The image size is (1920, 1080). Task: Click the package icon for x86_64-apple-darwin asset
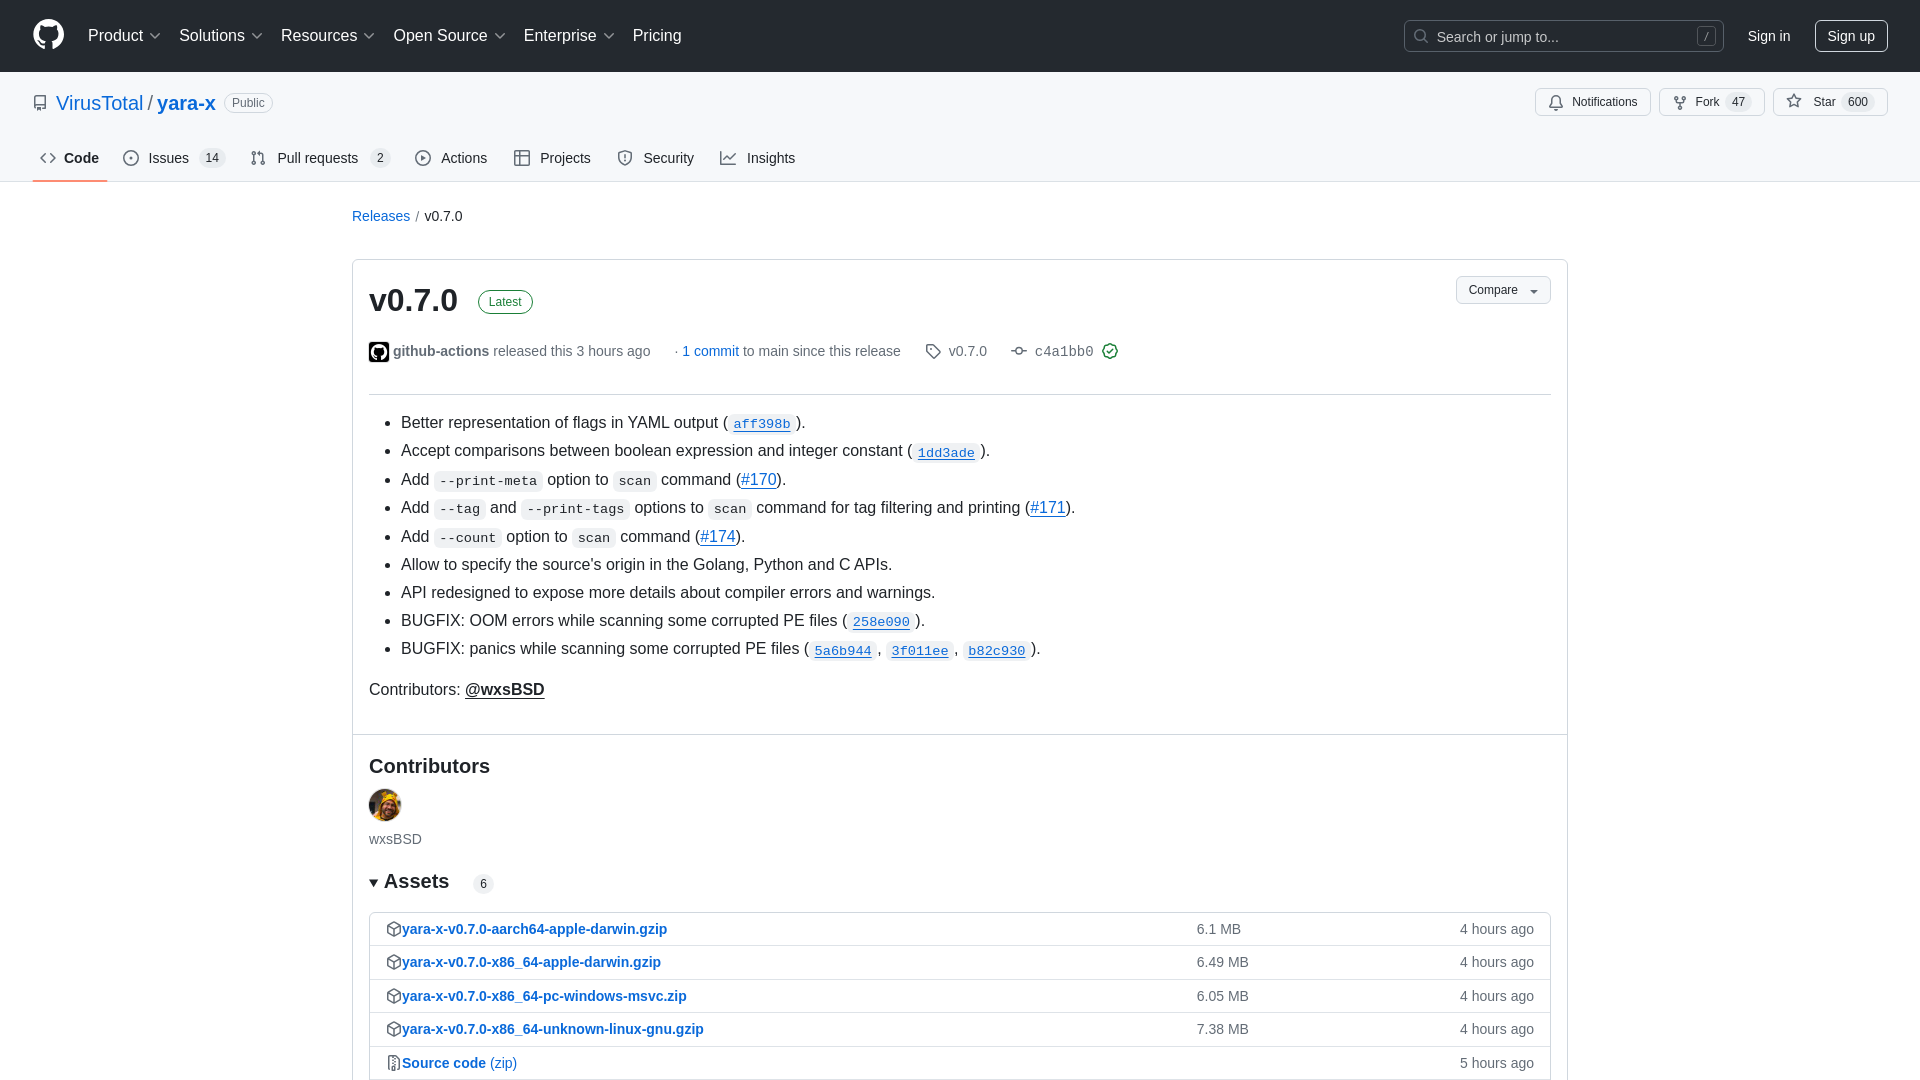pos(394,962)
